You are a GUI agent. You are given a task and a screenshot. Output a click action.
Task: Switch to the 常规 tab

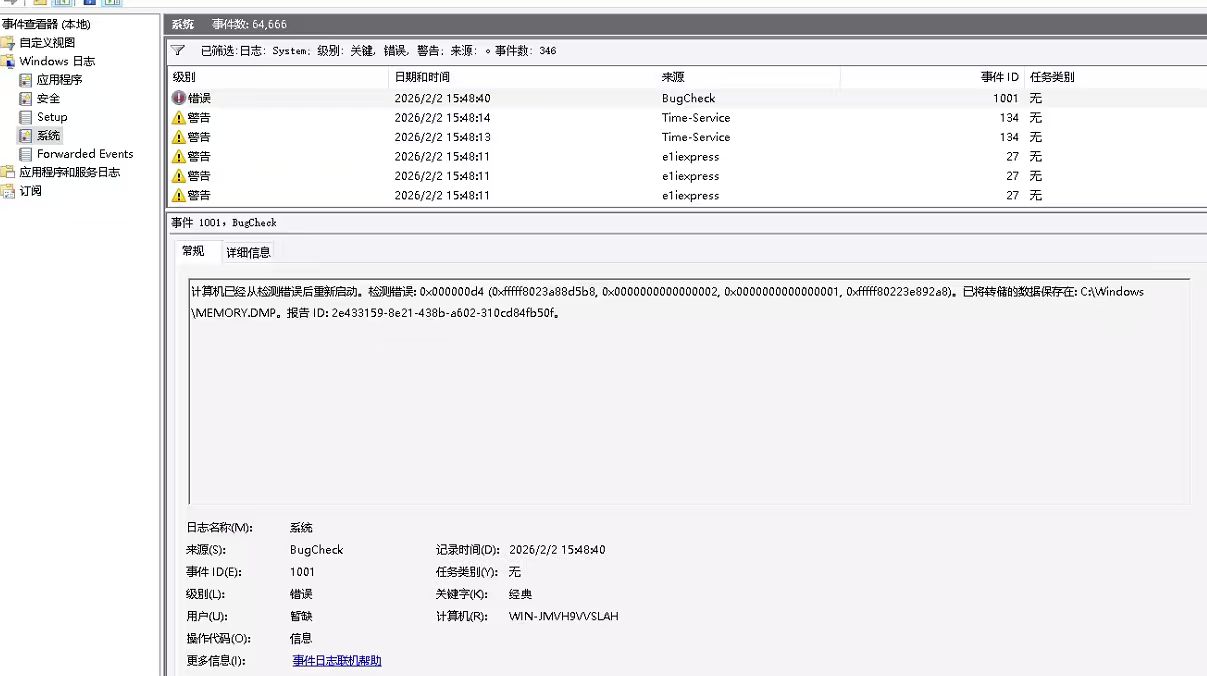tap(193, 251)
